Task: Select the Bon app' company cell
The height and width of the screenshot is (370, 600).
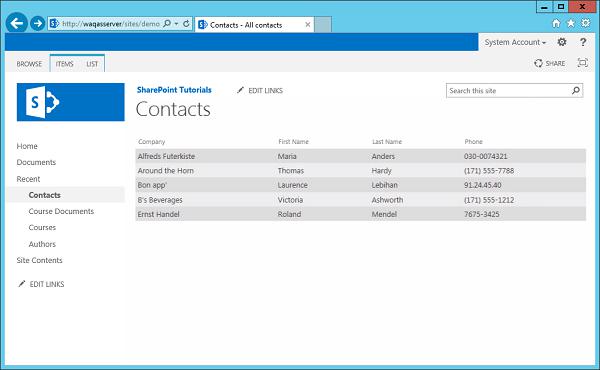Action: coord(152,185)
